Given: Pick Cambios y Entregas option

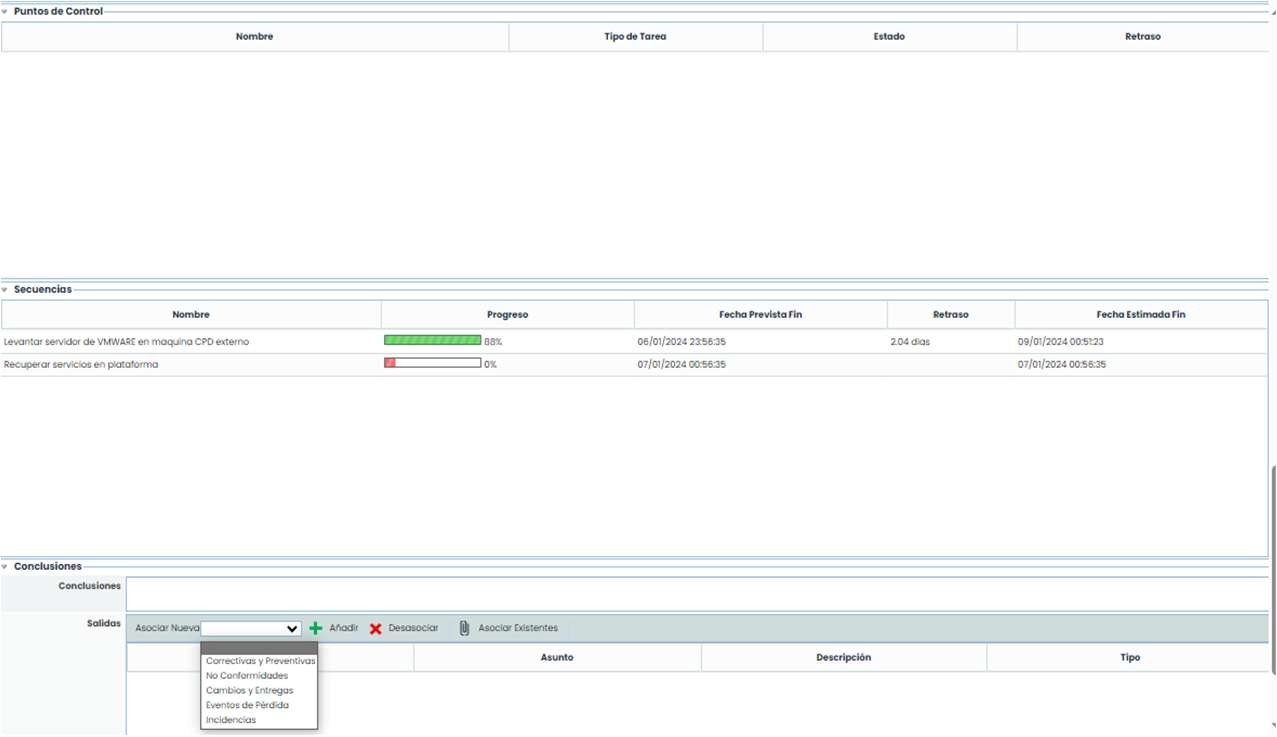Looking at the screenshot, I should [x=250, y=691].
